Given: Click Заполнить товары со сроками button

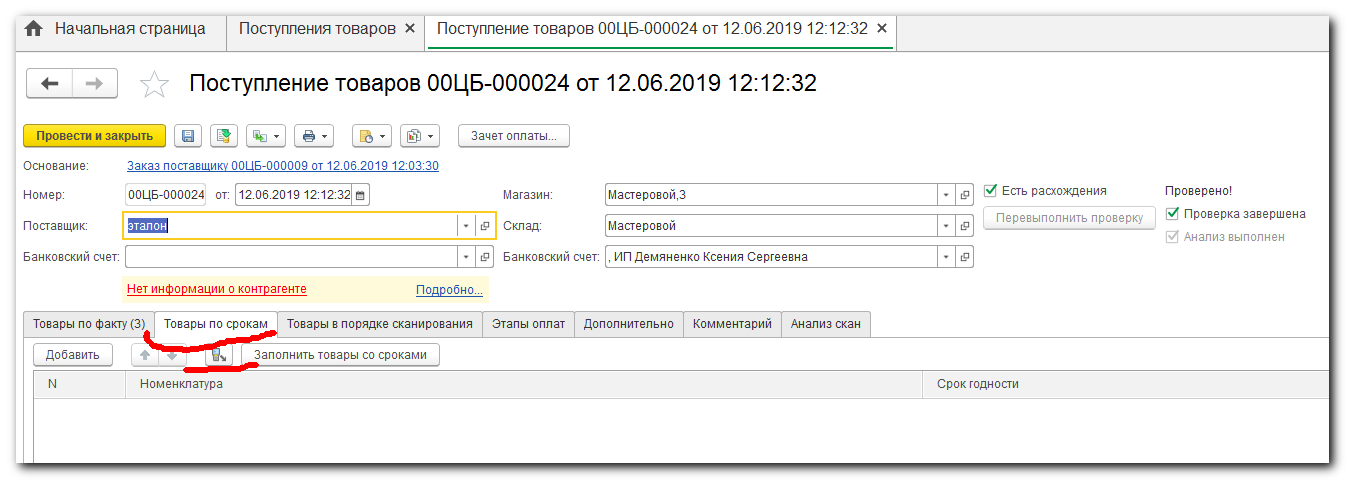Looking at the screenshot, I should point(341,354).
